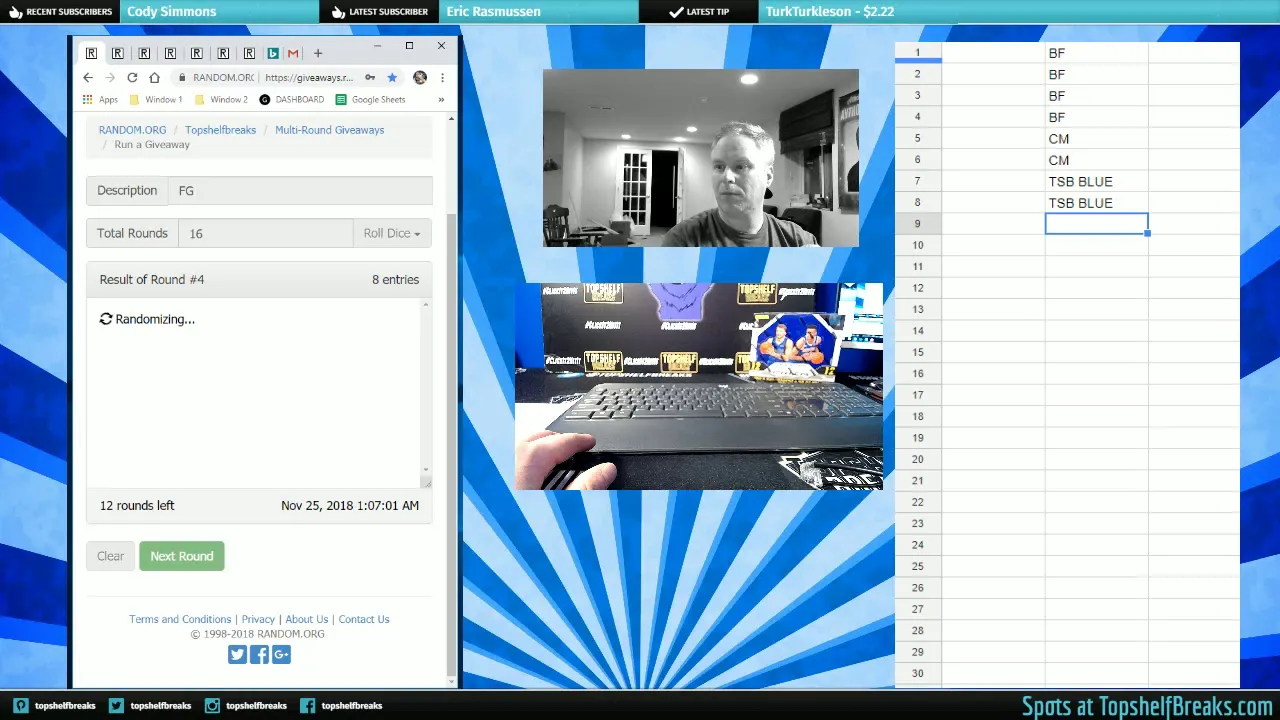This screenshot has height=720, width=1280.
Task: Open the Window 2 bookmark folder
Action: pos(221,99)
